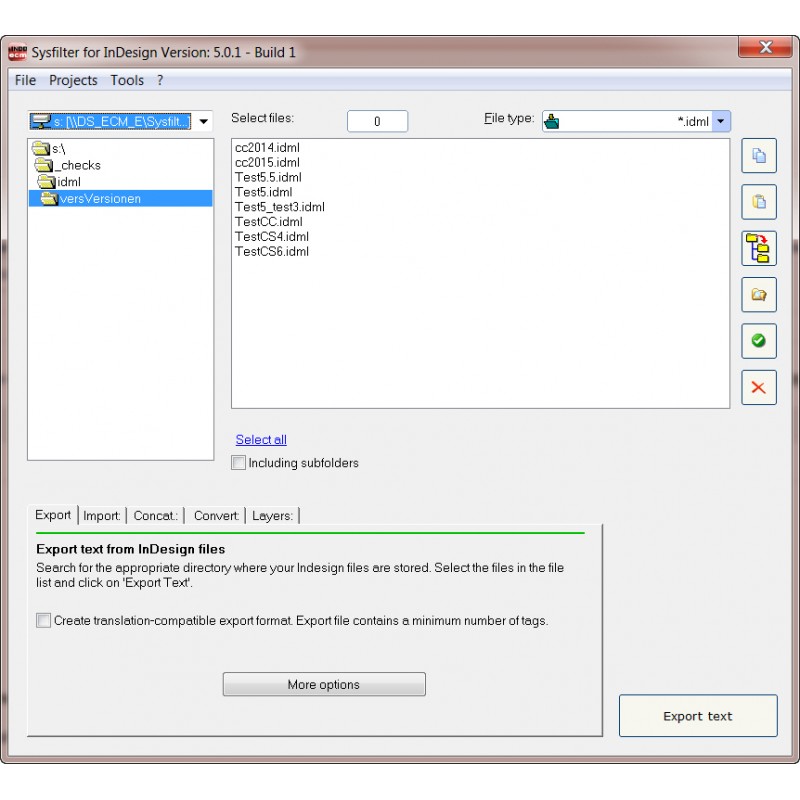Click the paste files icon button
The width and height of the screenshot is (800, 800).
click(x=759, y=202)
